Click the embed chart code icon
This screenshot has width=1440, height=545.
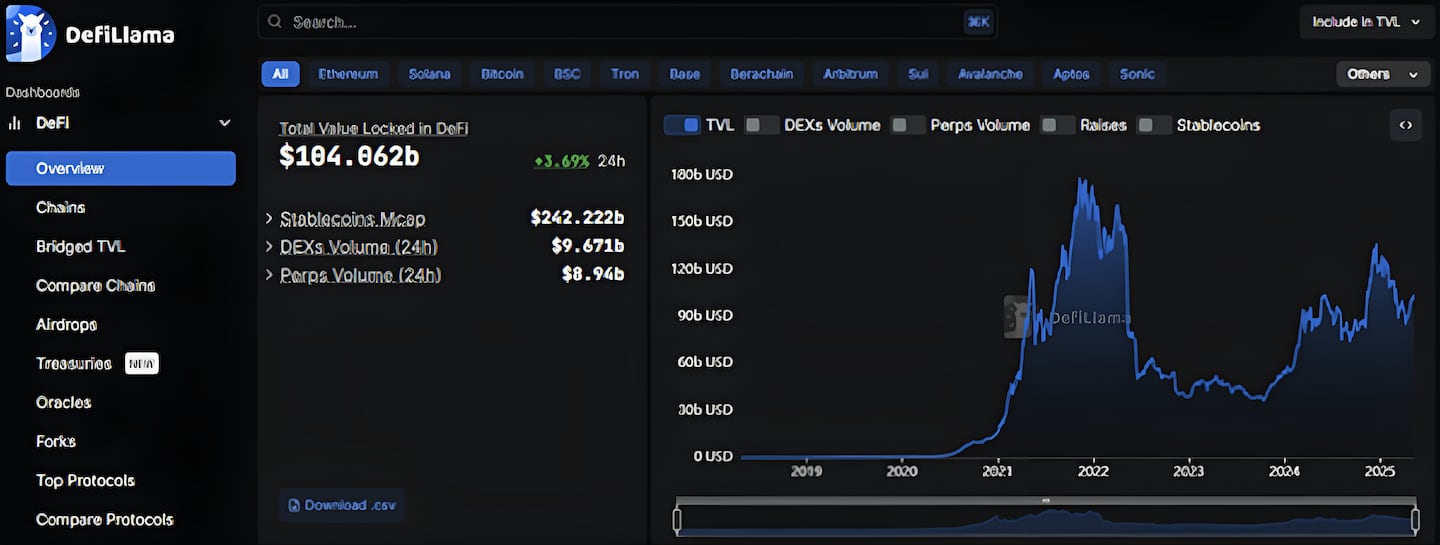(1405, 125)
